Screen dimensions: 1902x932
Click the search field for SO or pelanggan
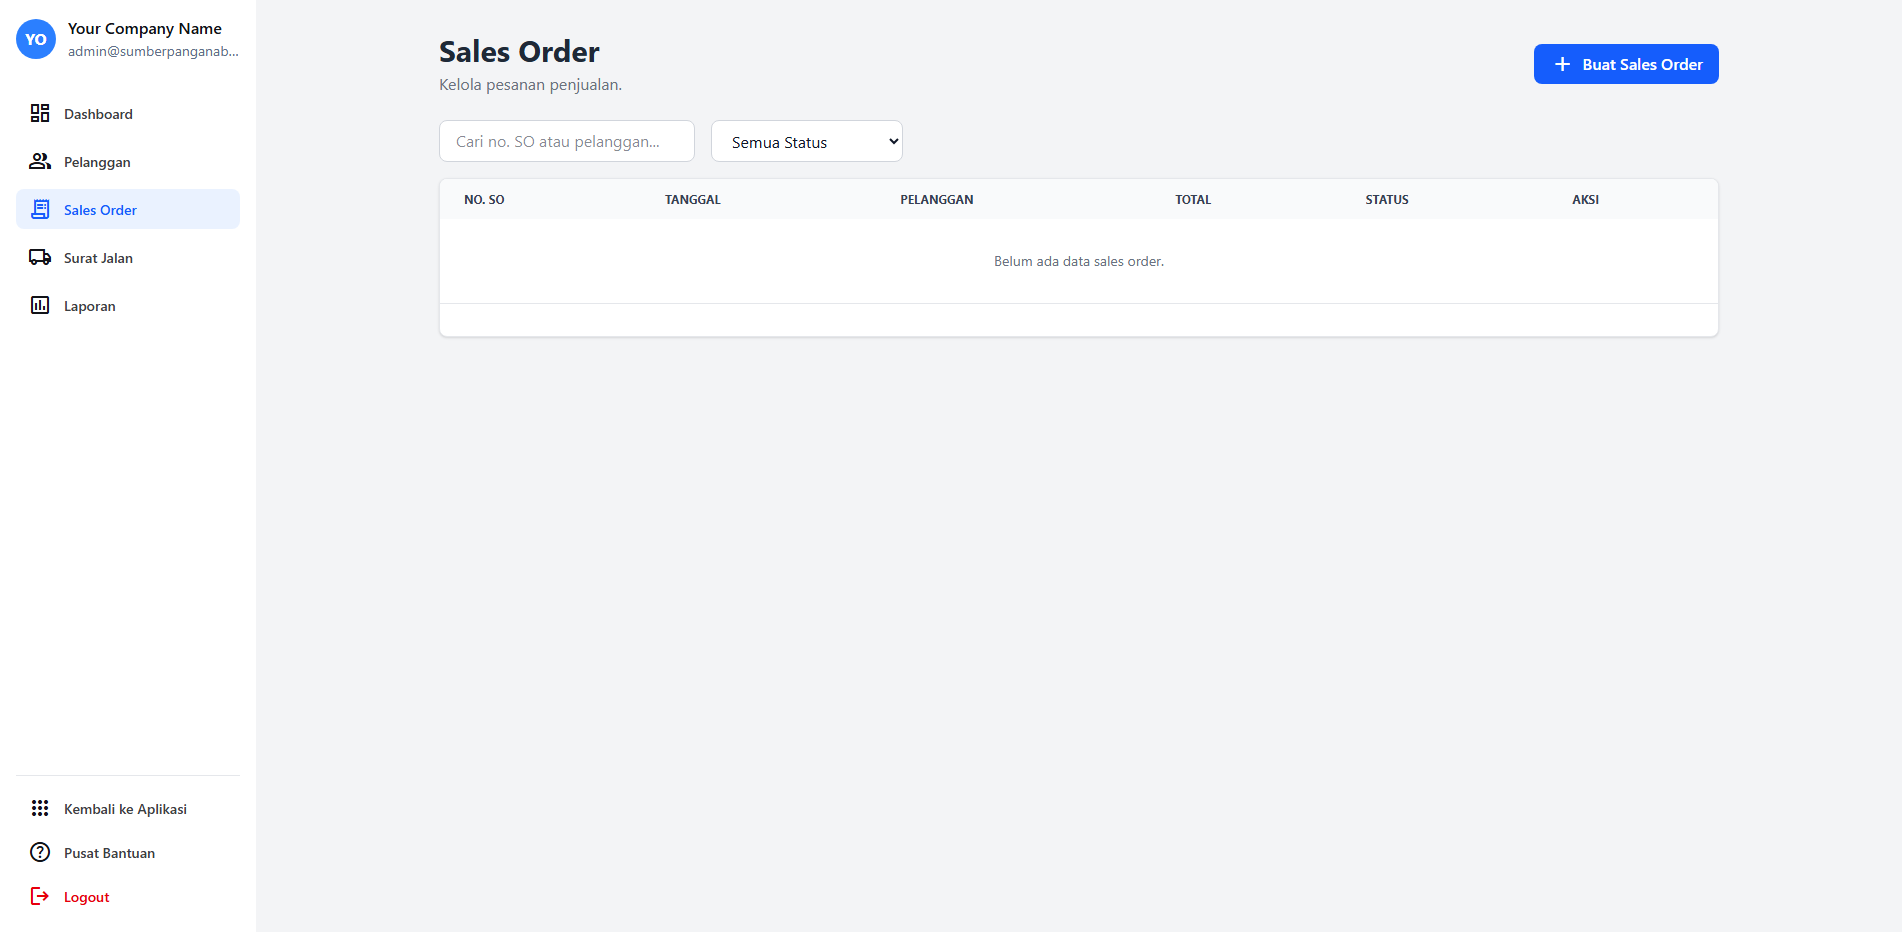pos(566,141)
